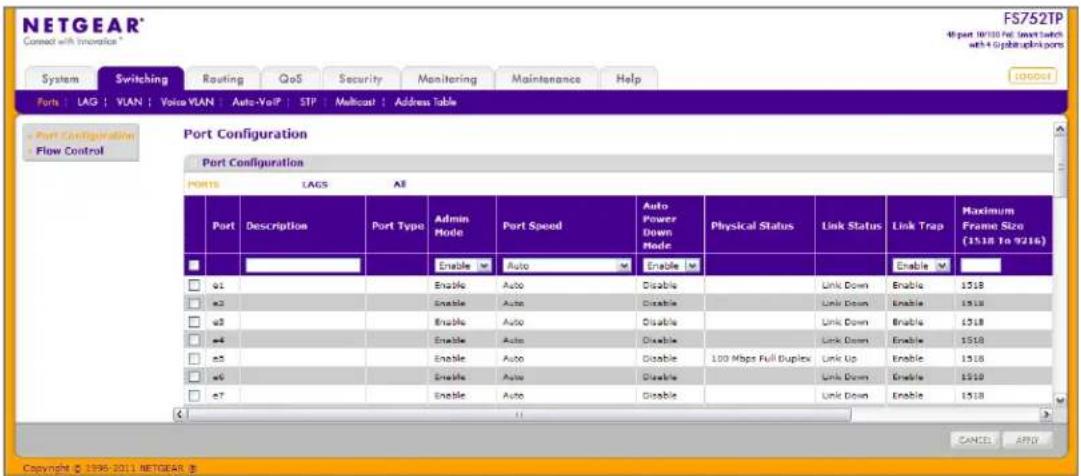Open the STP submenu link

coord(307,103)
